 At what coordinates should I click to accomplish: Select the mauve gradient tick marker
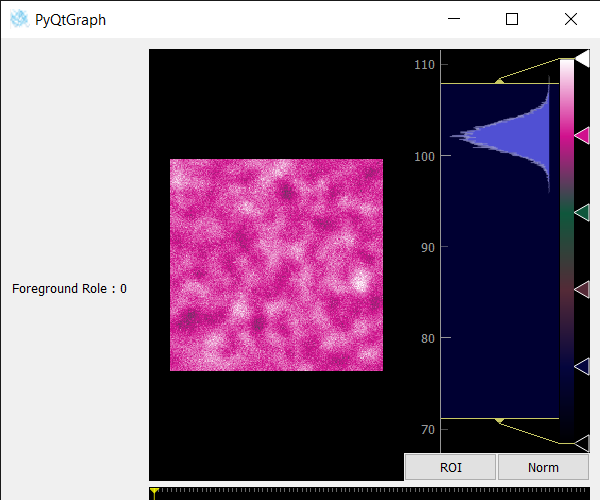(x=582, y=290)
